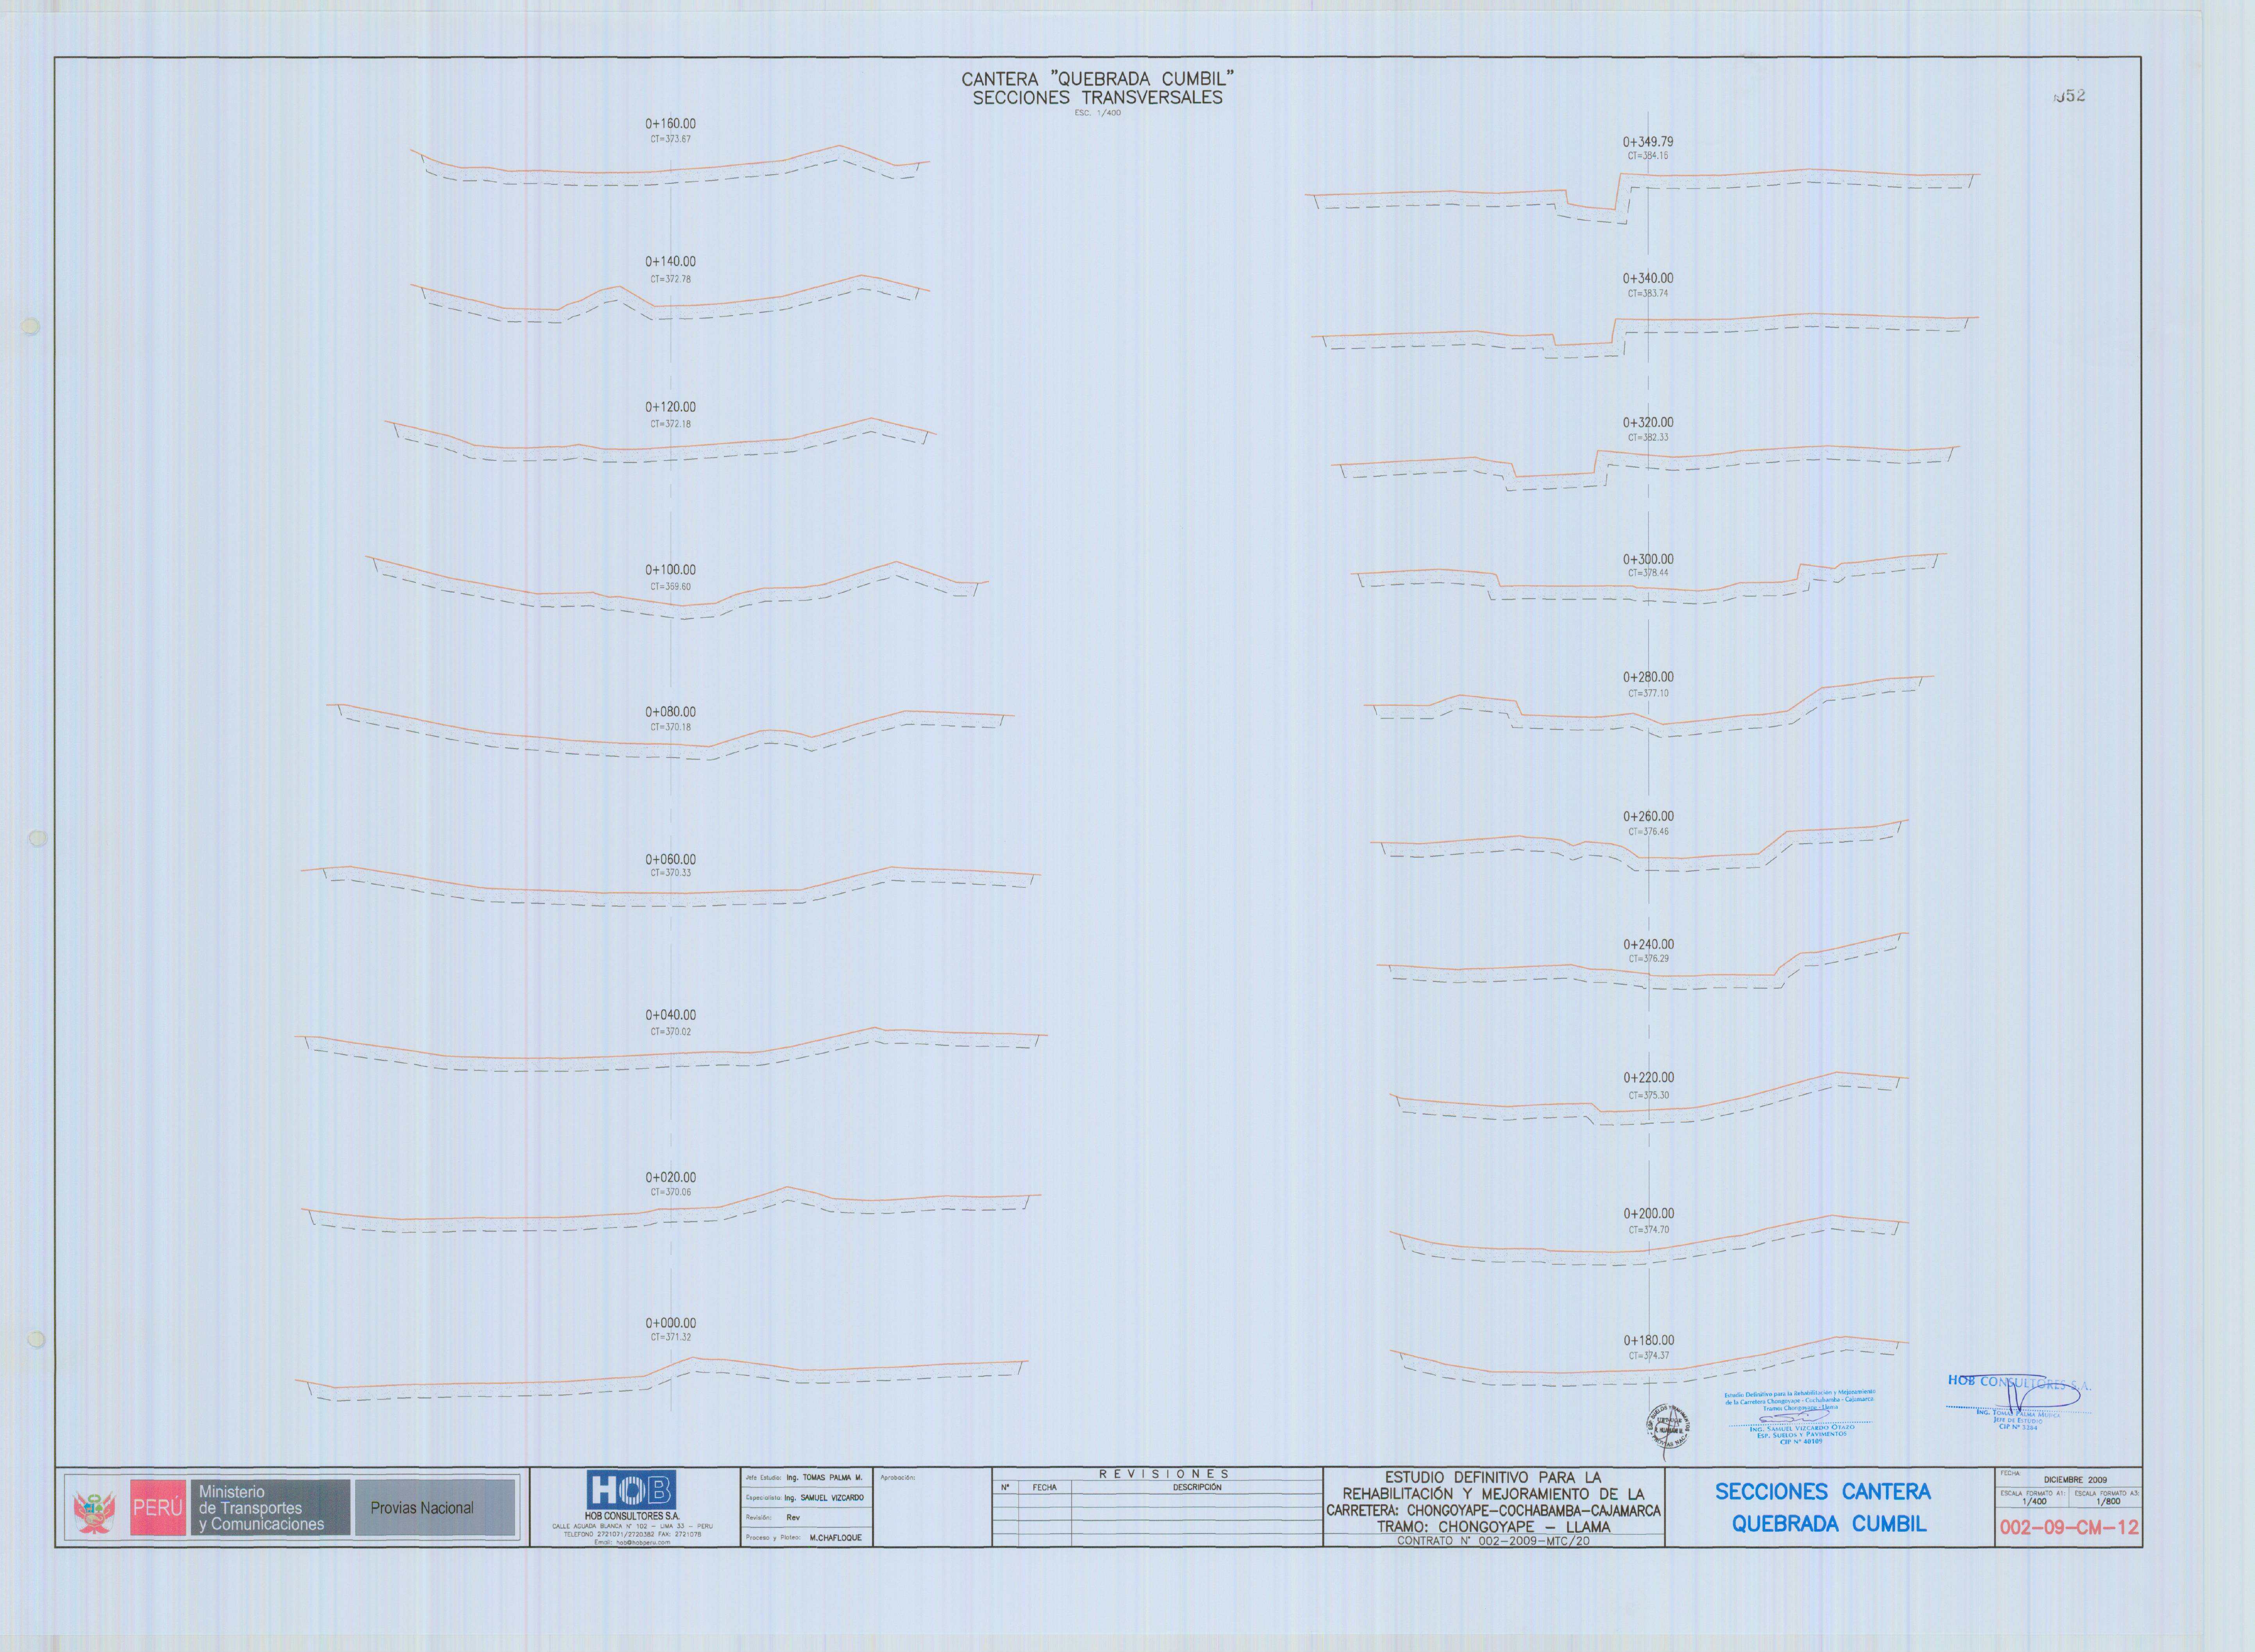
Task: Click the HOB company logo
Action: [631, 1489]
